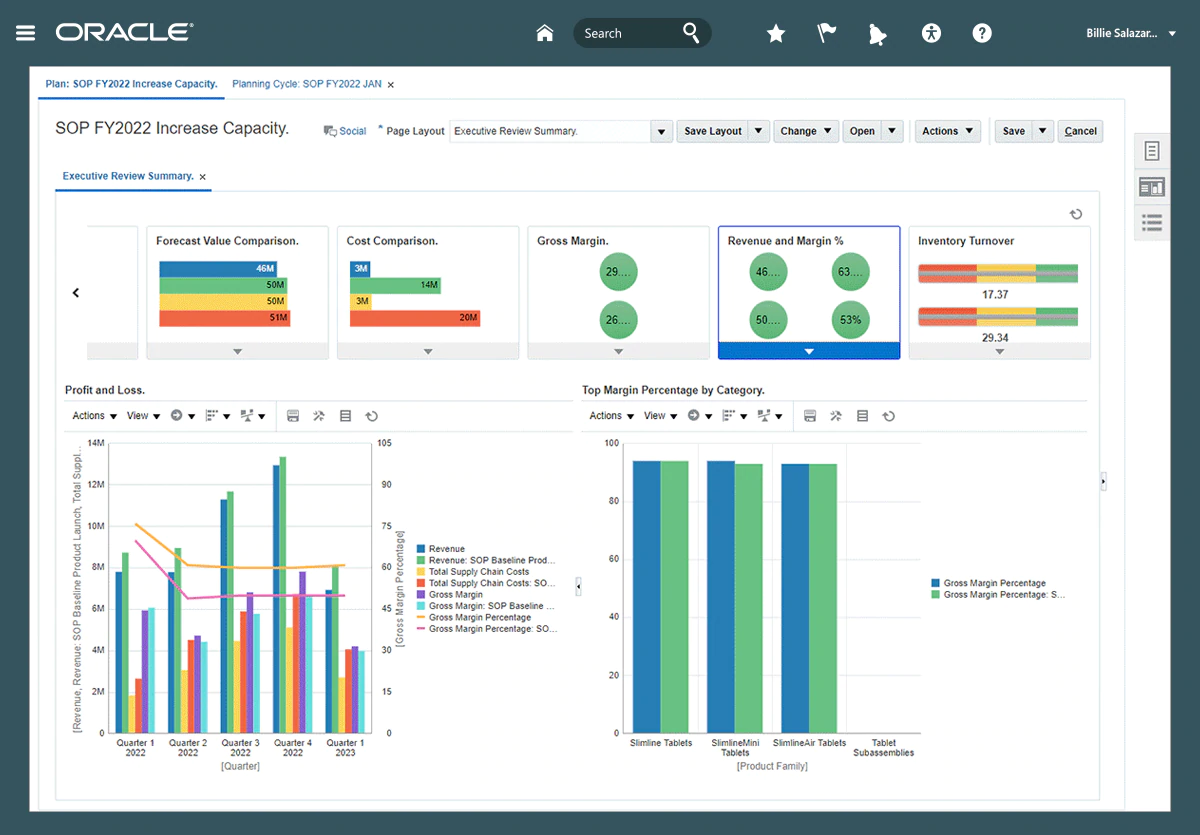Image resolution: width=1200 pixels, height=835 pixels.
Task: Go to the Home page icon
Action: point(545,33)
